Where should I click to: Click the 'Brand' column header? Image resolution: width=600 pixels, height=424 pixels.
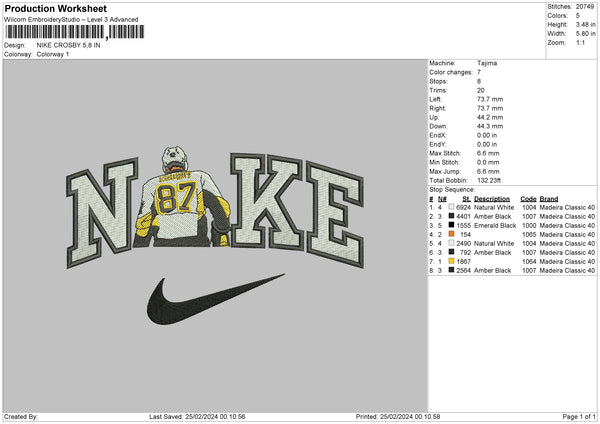549,199
